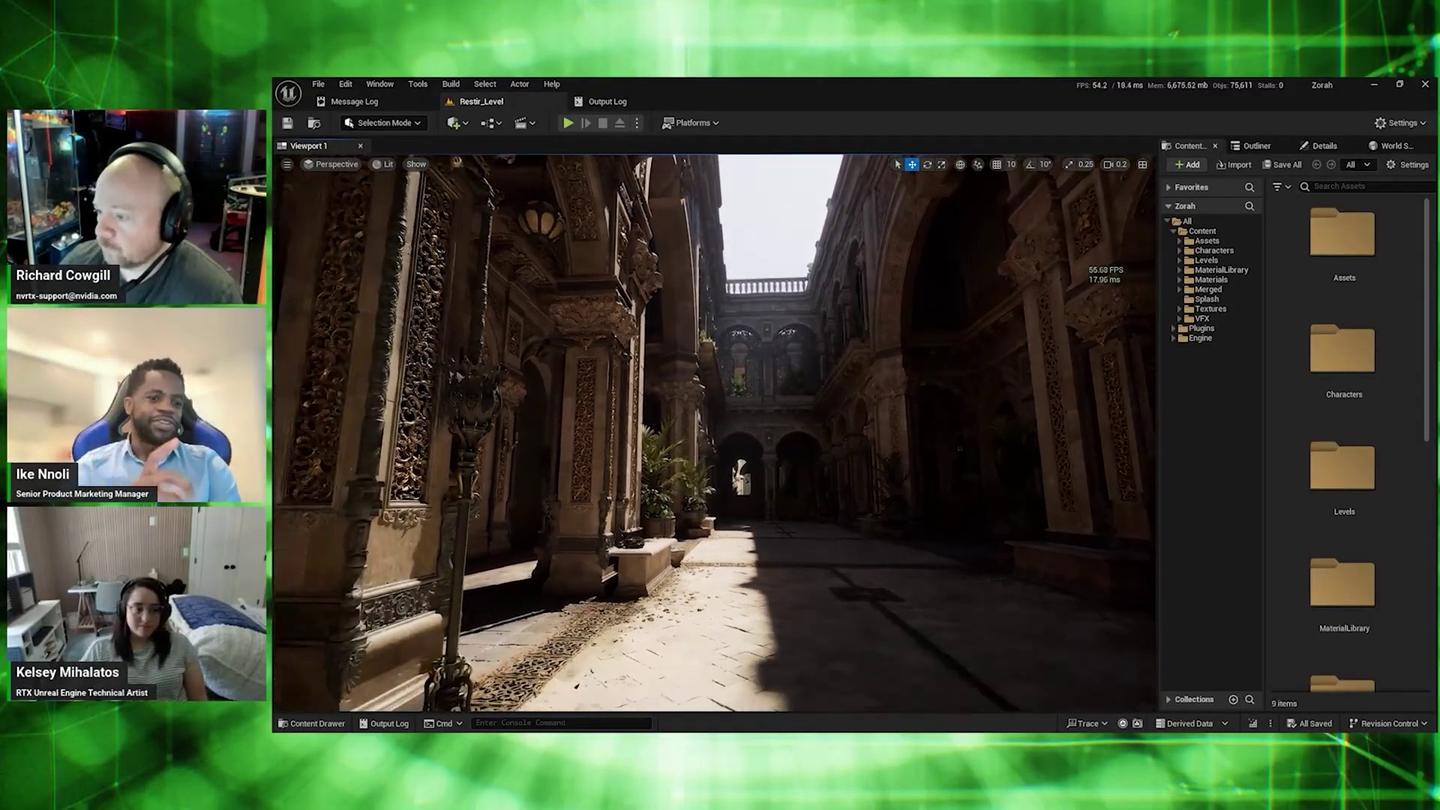
Task: Open the Characters folder thumbnail
Action: 1343,351
